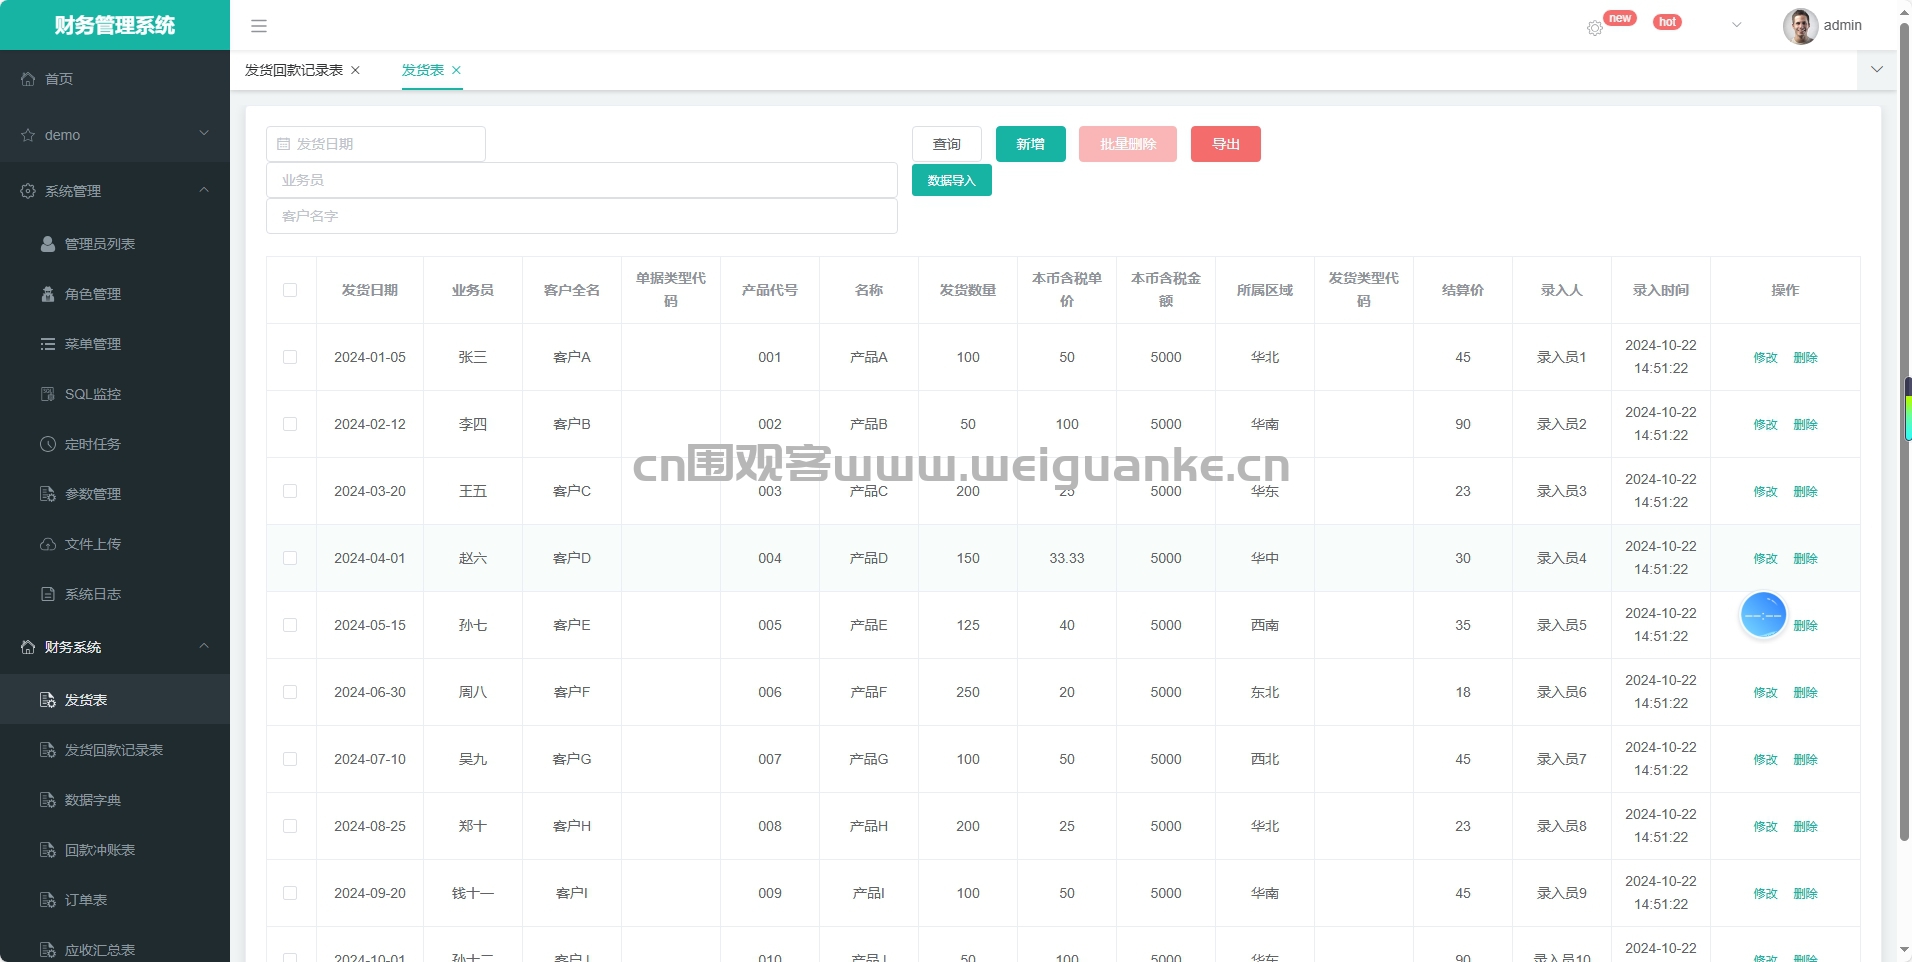Click the icon beside sidebar 发货表
The height and width of the screenshot is (962, 1912).
(x=48, y=700)
